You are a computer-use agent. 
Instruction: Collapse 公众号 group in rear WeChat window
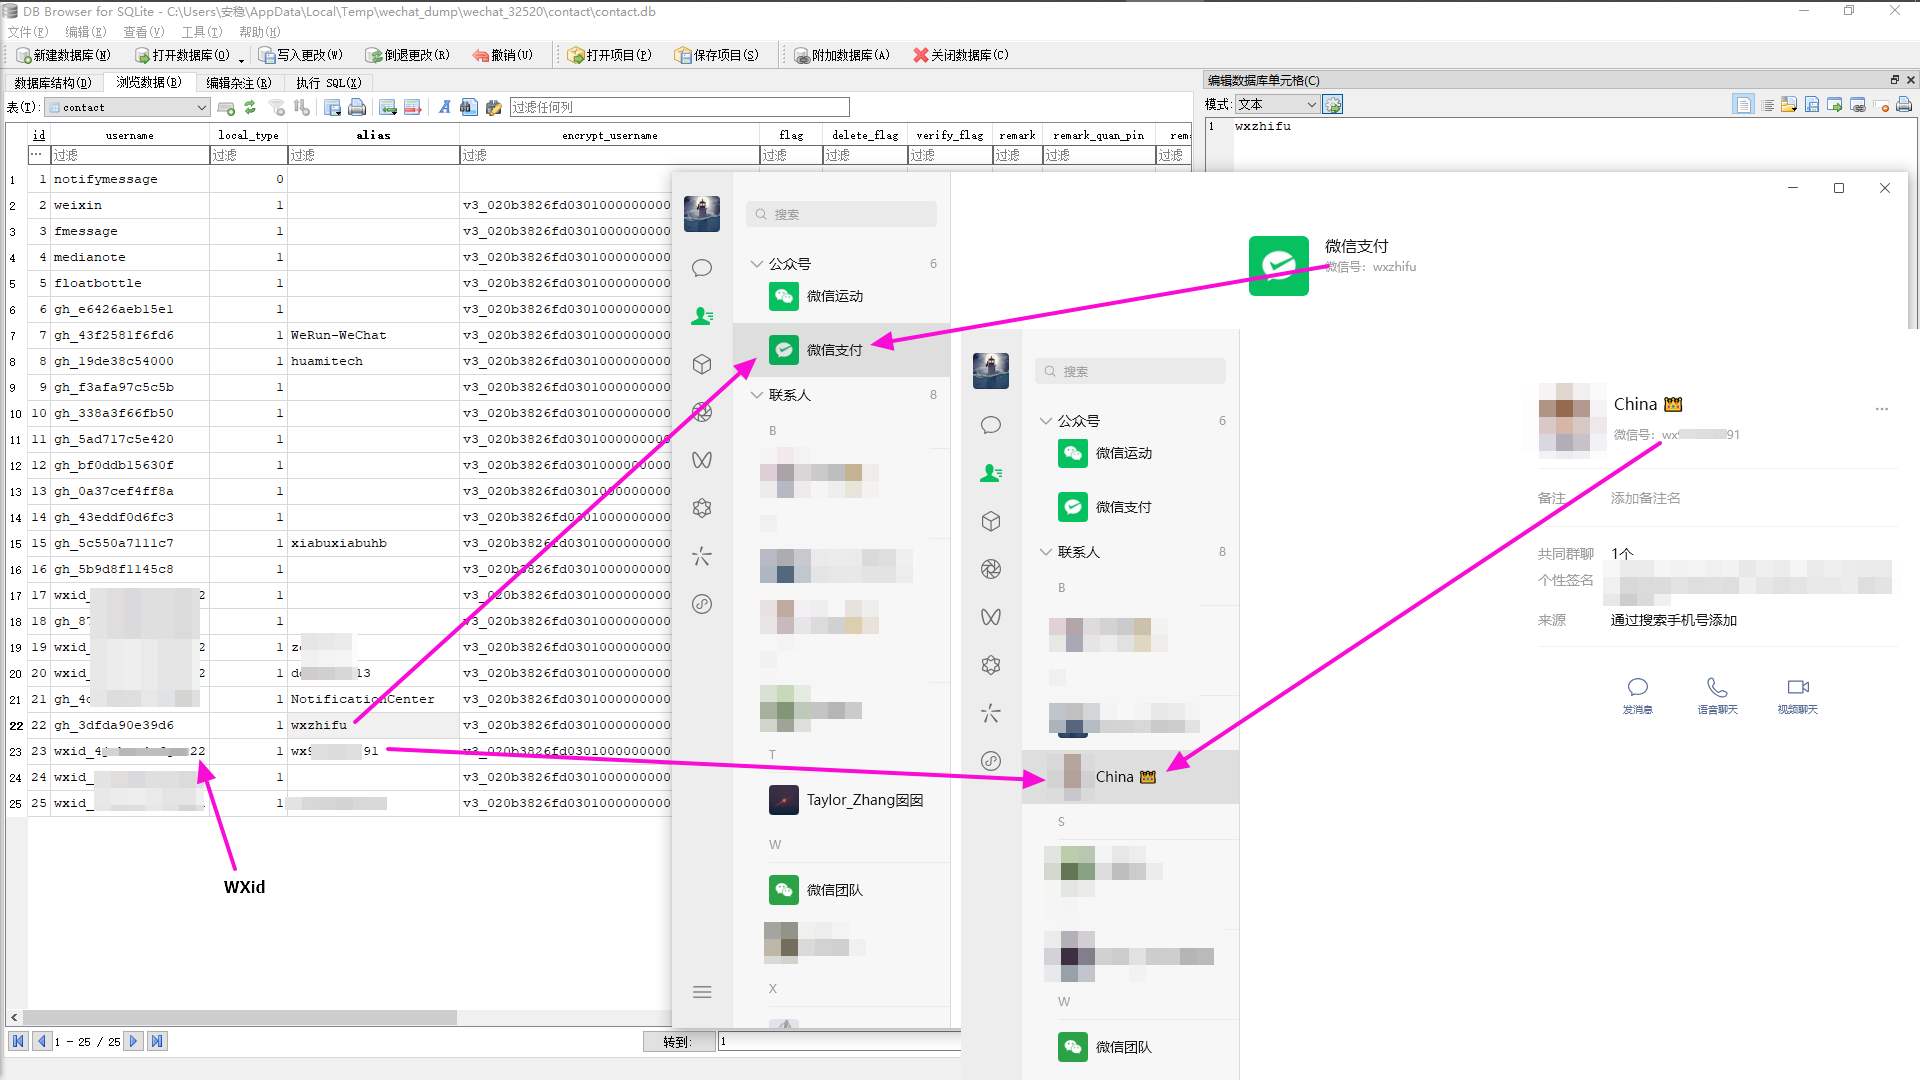click(757, 264)
